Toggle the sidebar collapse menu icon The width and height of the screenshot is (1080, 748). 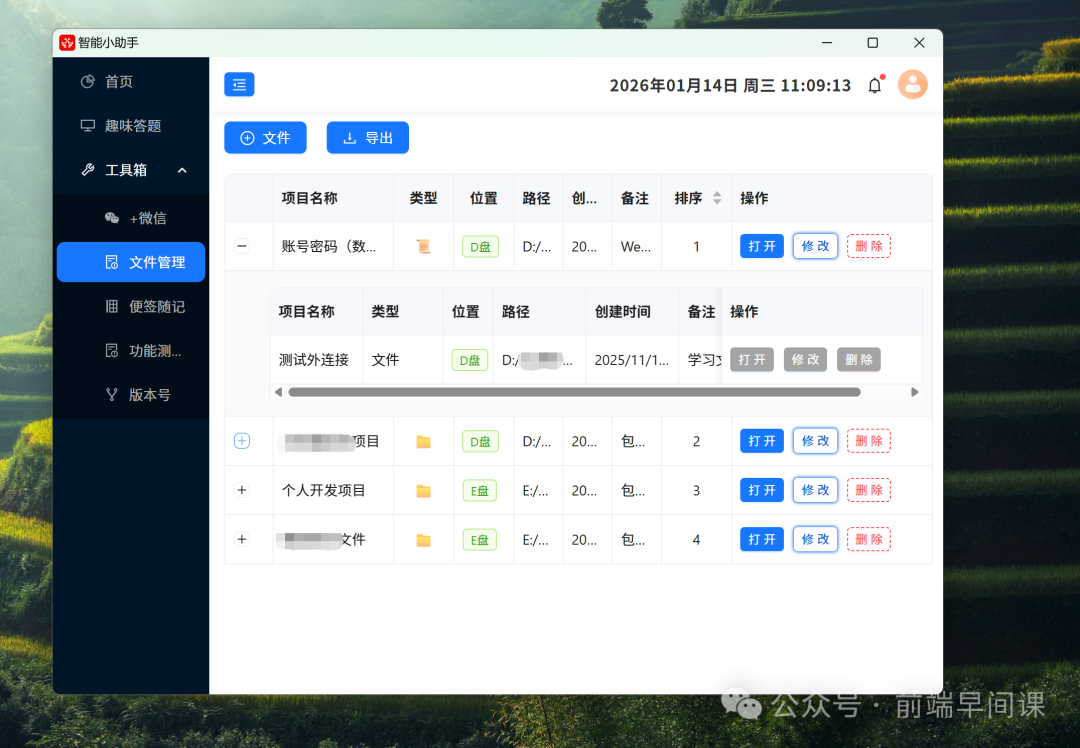239,85
